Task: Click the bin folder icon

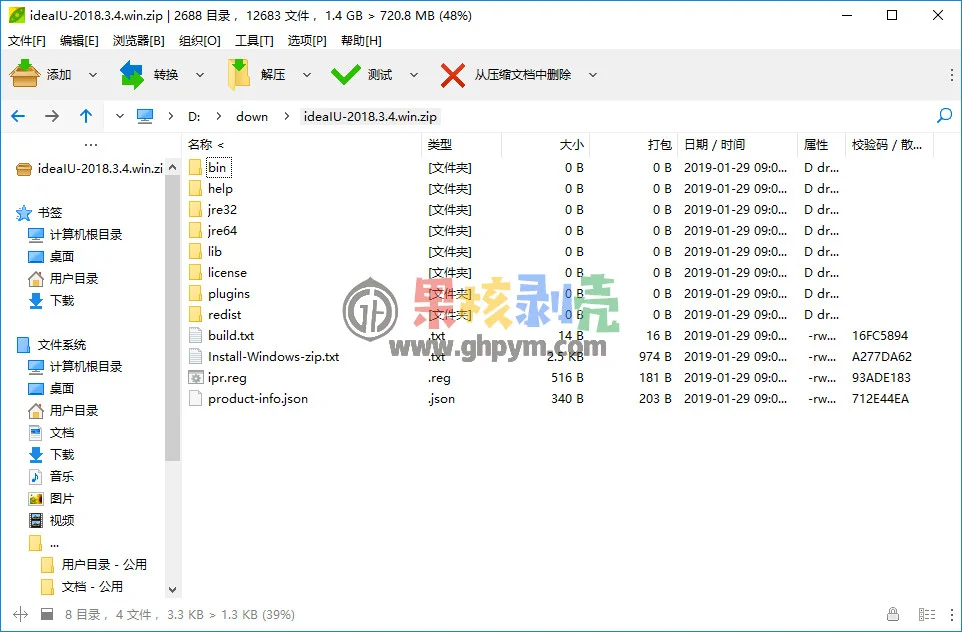Action: point(195,168)
